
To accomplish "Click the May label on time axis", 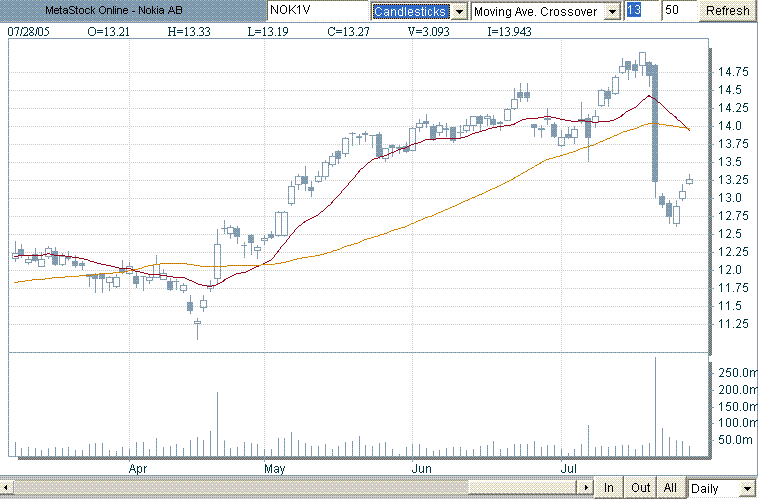I will (x=274, y=469).
